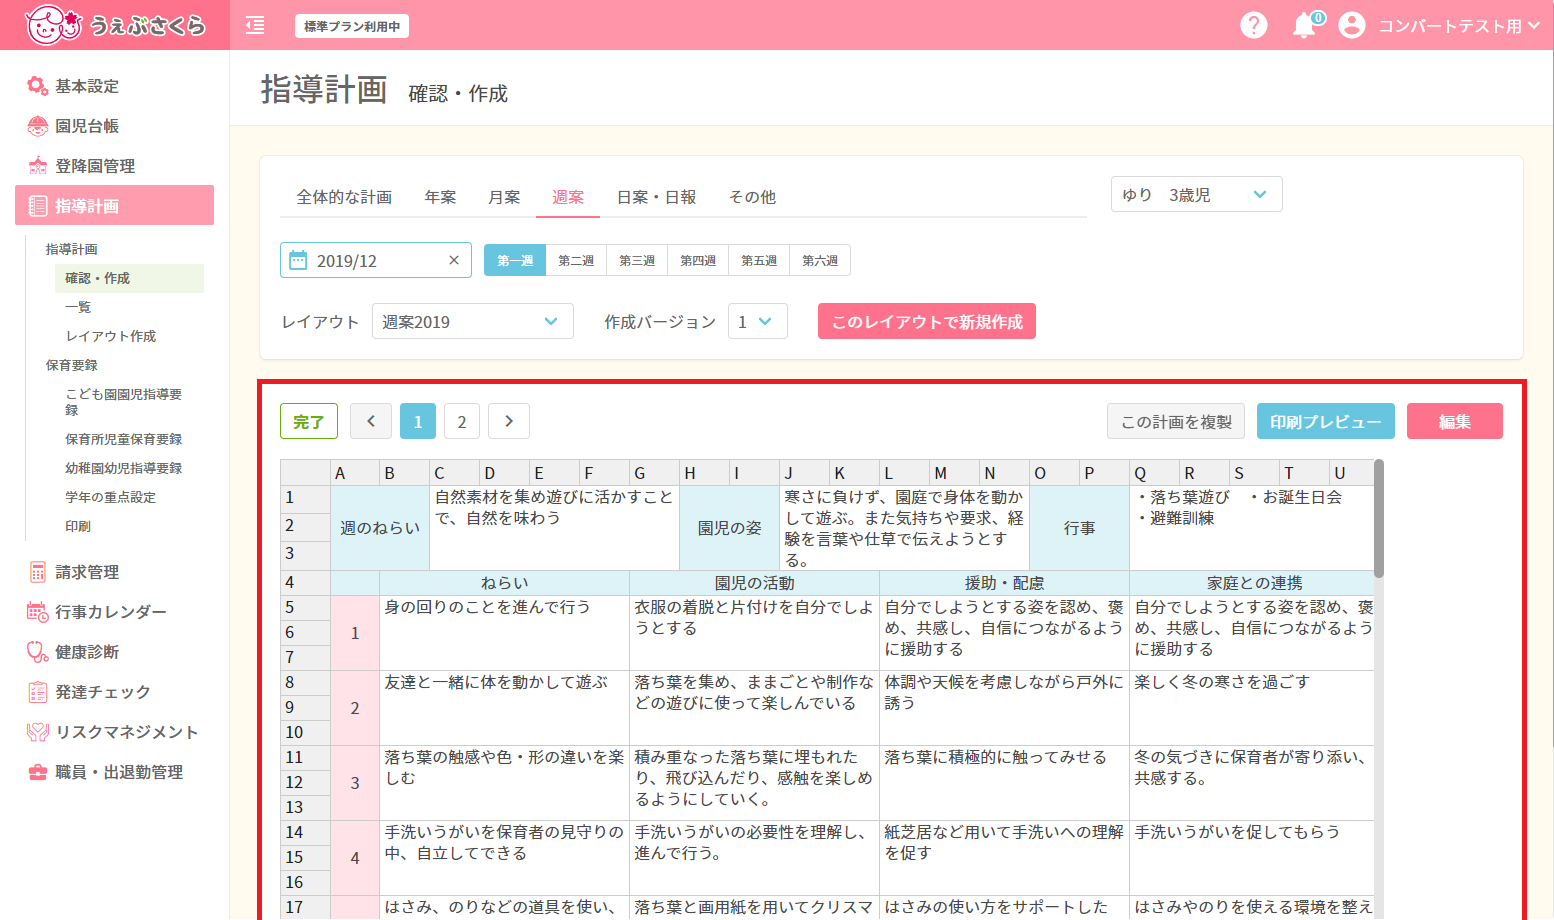1554x920 pixels.
Task: Open 学年の重点設定 in the sidebar
Action: (110, 497)
